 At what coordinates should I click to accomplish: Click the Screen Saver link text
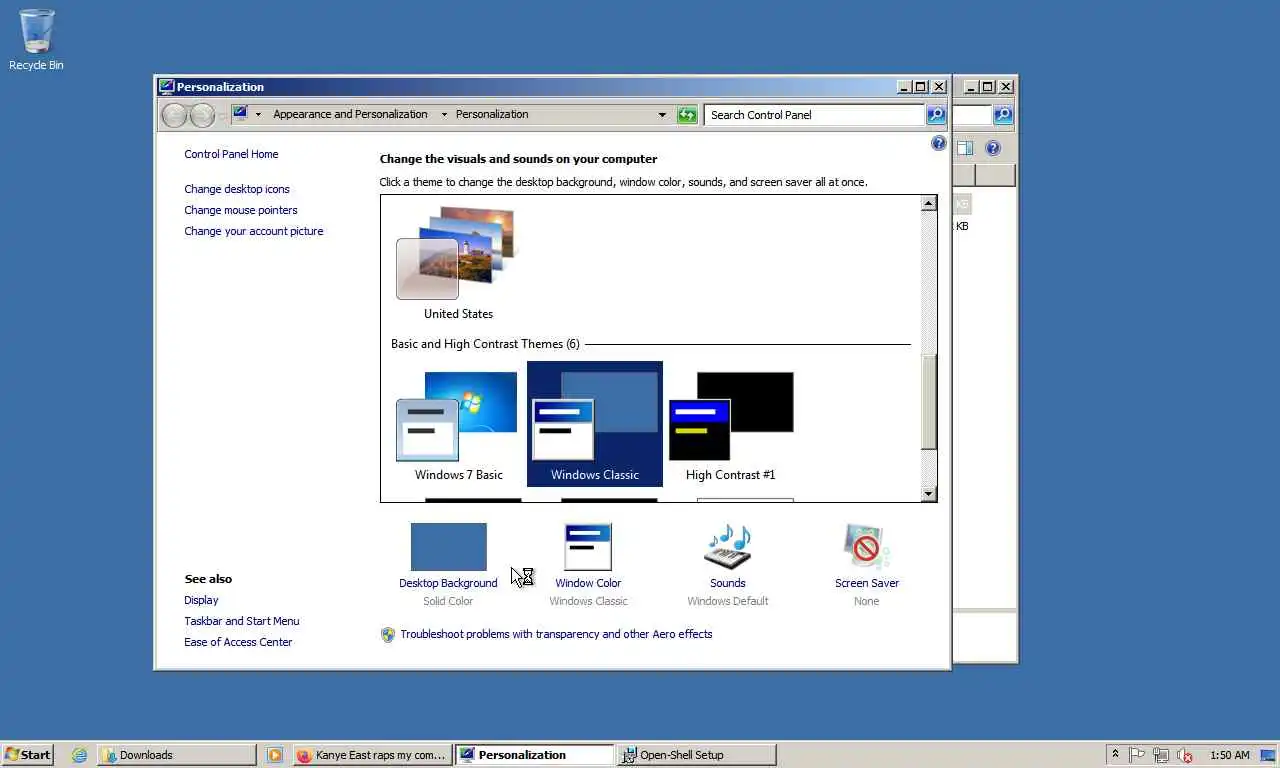click(867, 583)
